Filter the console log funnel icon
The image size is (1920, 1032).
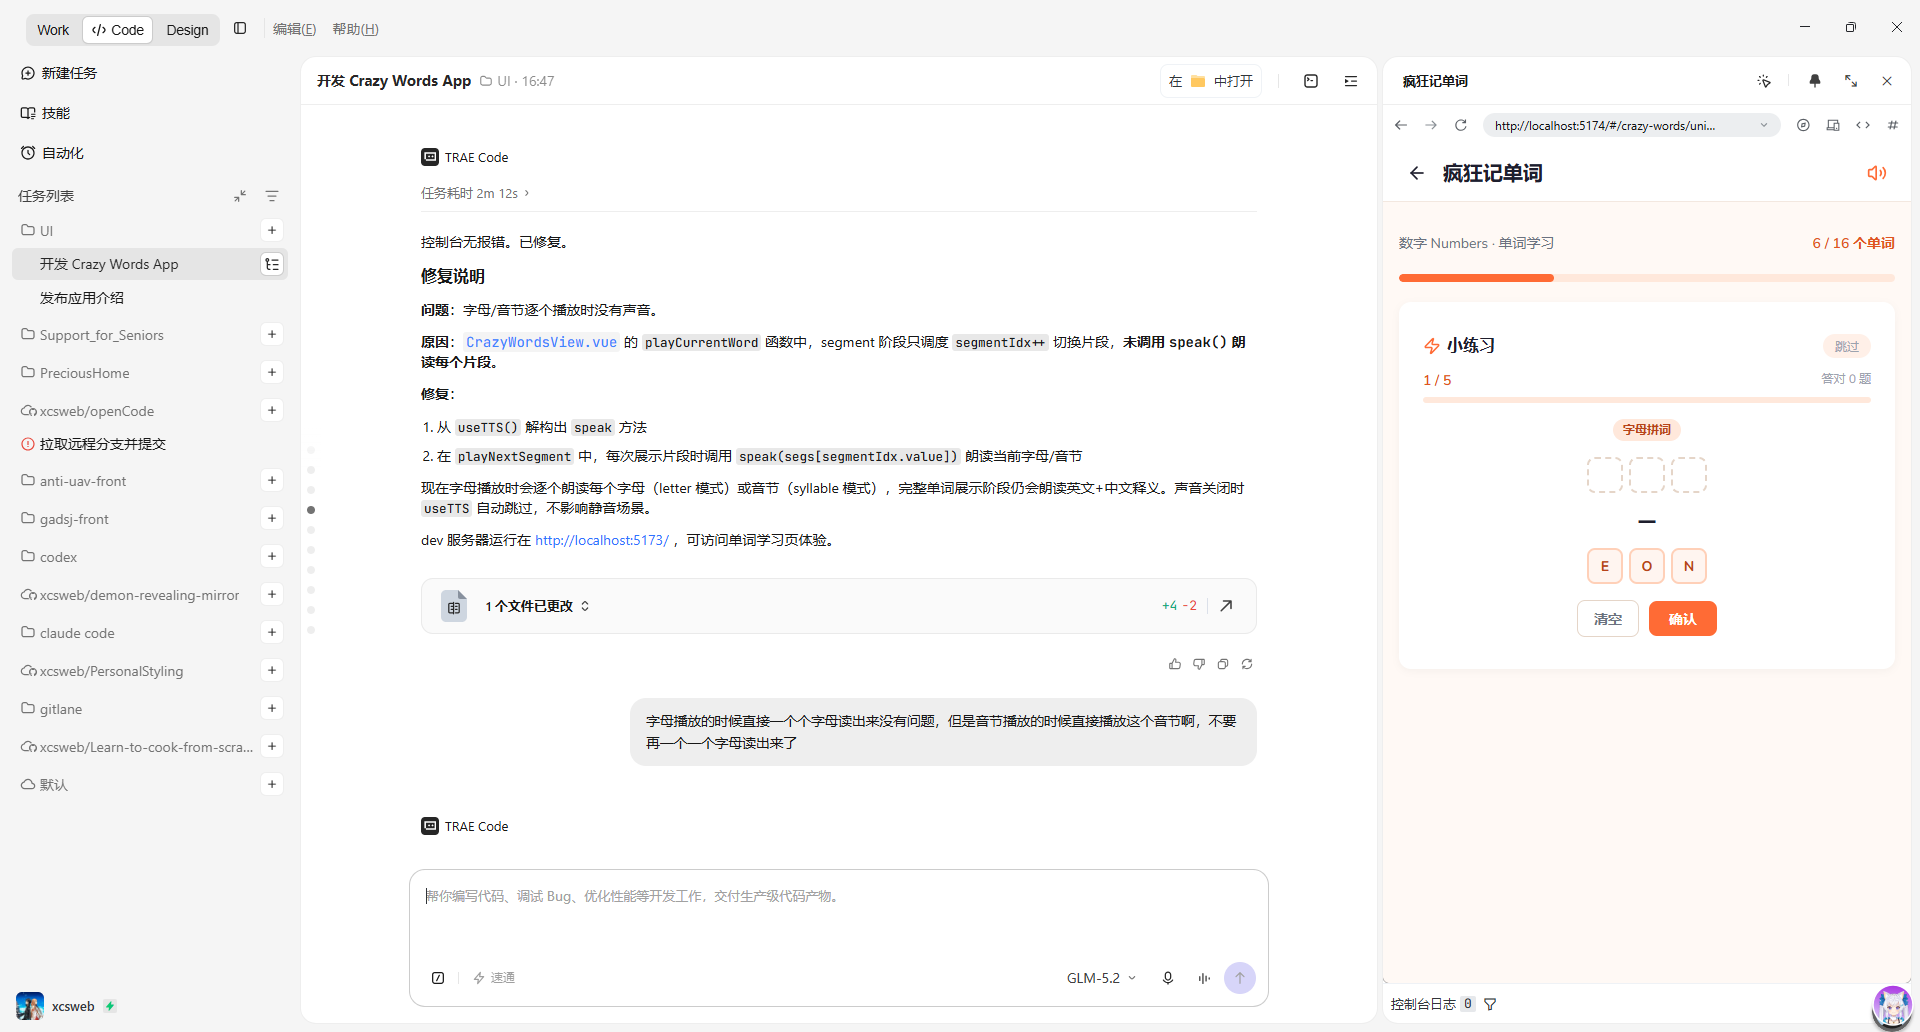click(x=1490, y=1004)
